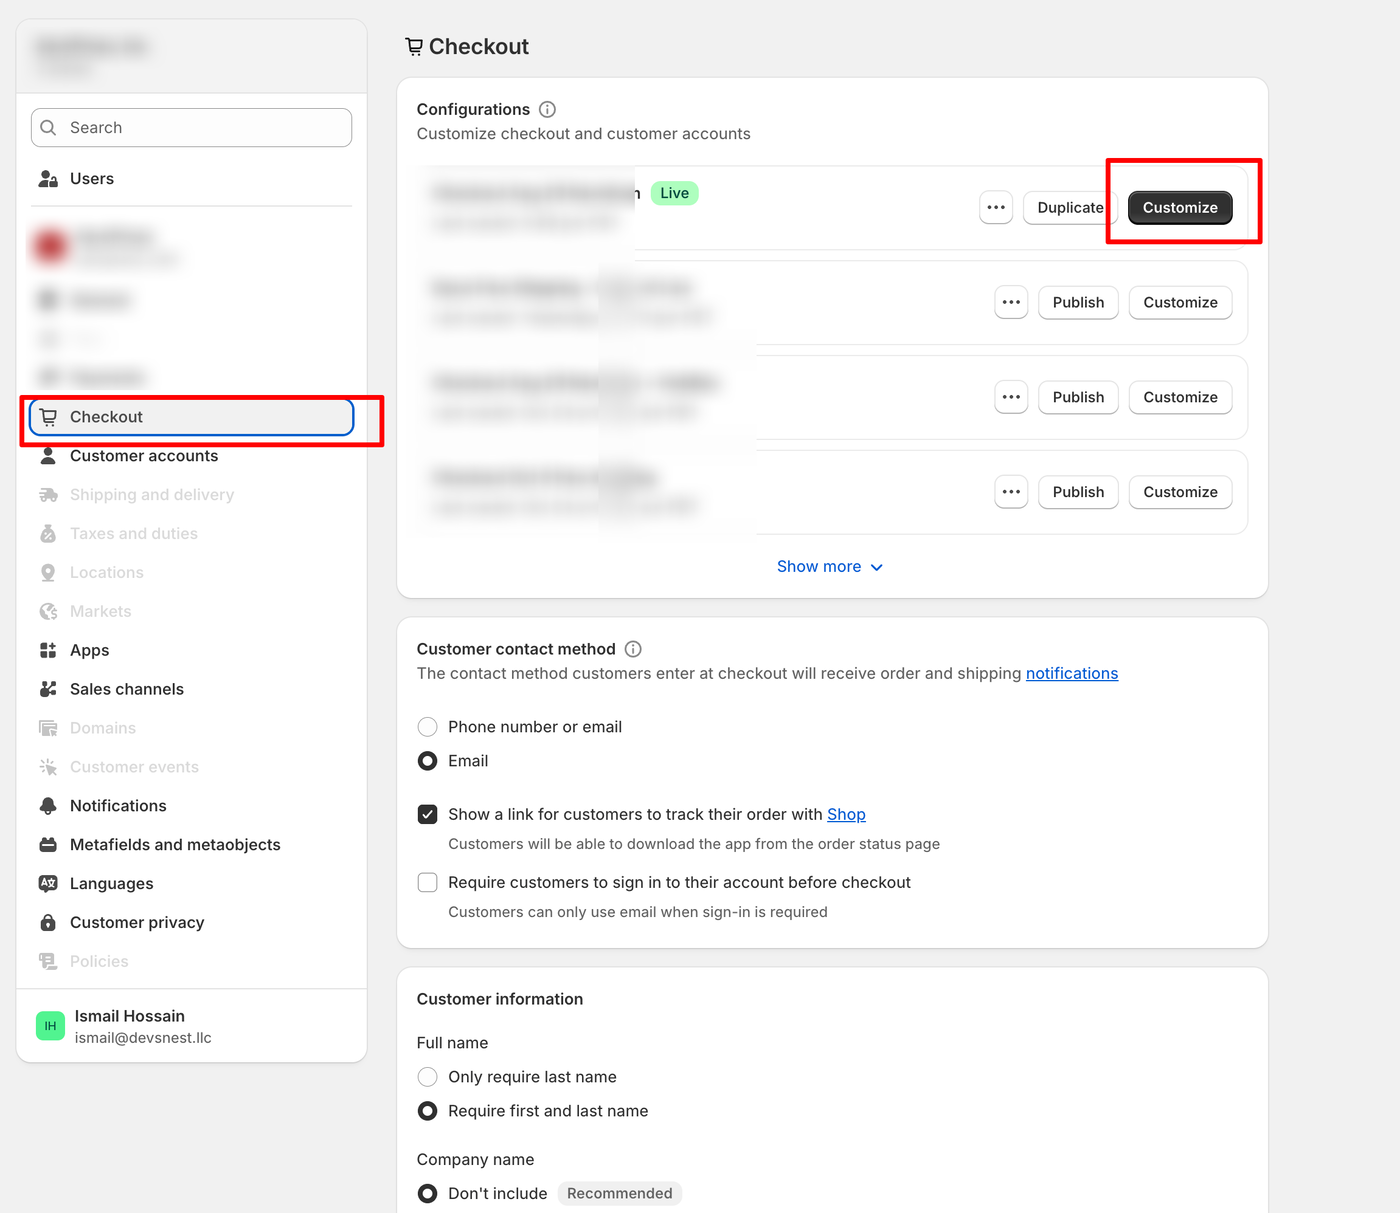Go to Notifications settings
Viewport: 1400px width, 1213px height.
tap(191, 806)
